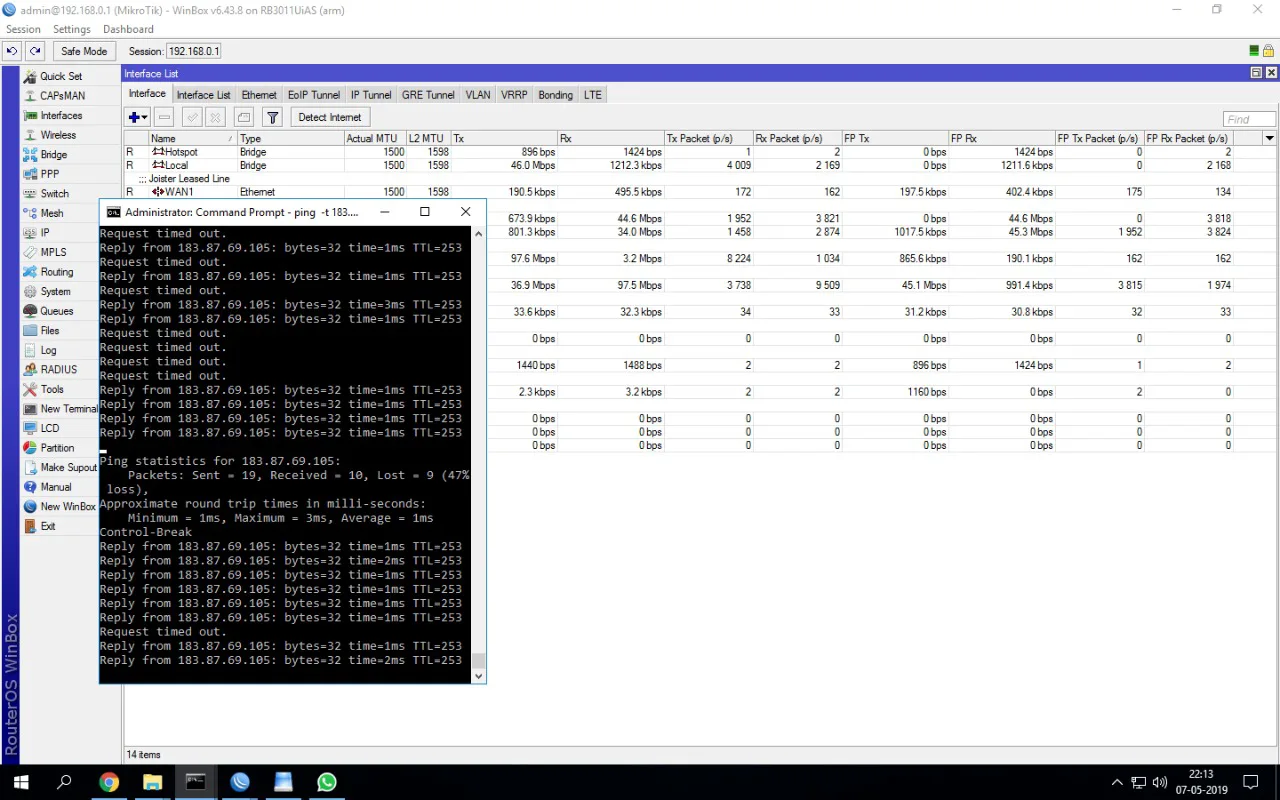The width and height of the screenshot is (1280, 800).
Task: Switch to the GRE Tunnel tab
Action: (428, 95)
